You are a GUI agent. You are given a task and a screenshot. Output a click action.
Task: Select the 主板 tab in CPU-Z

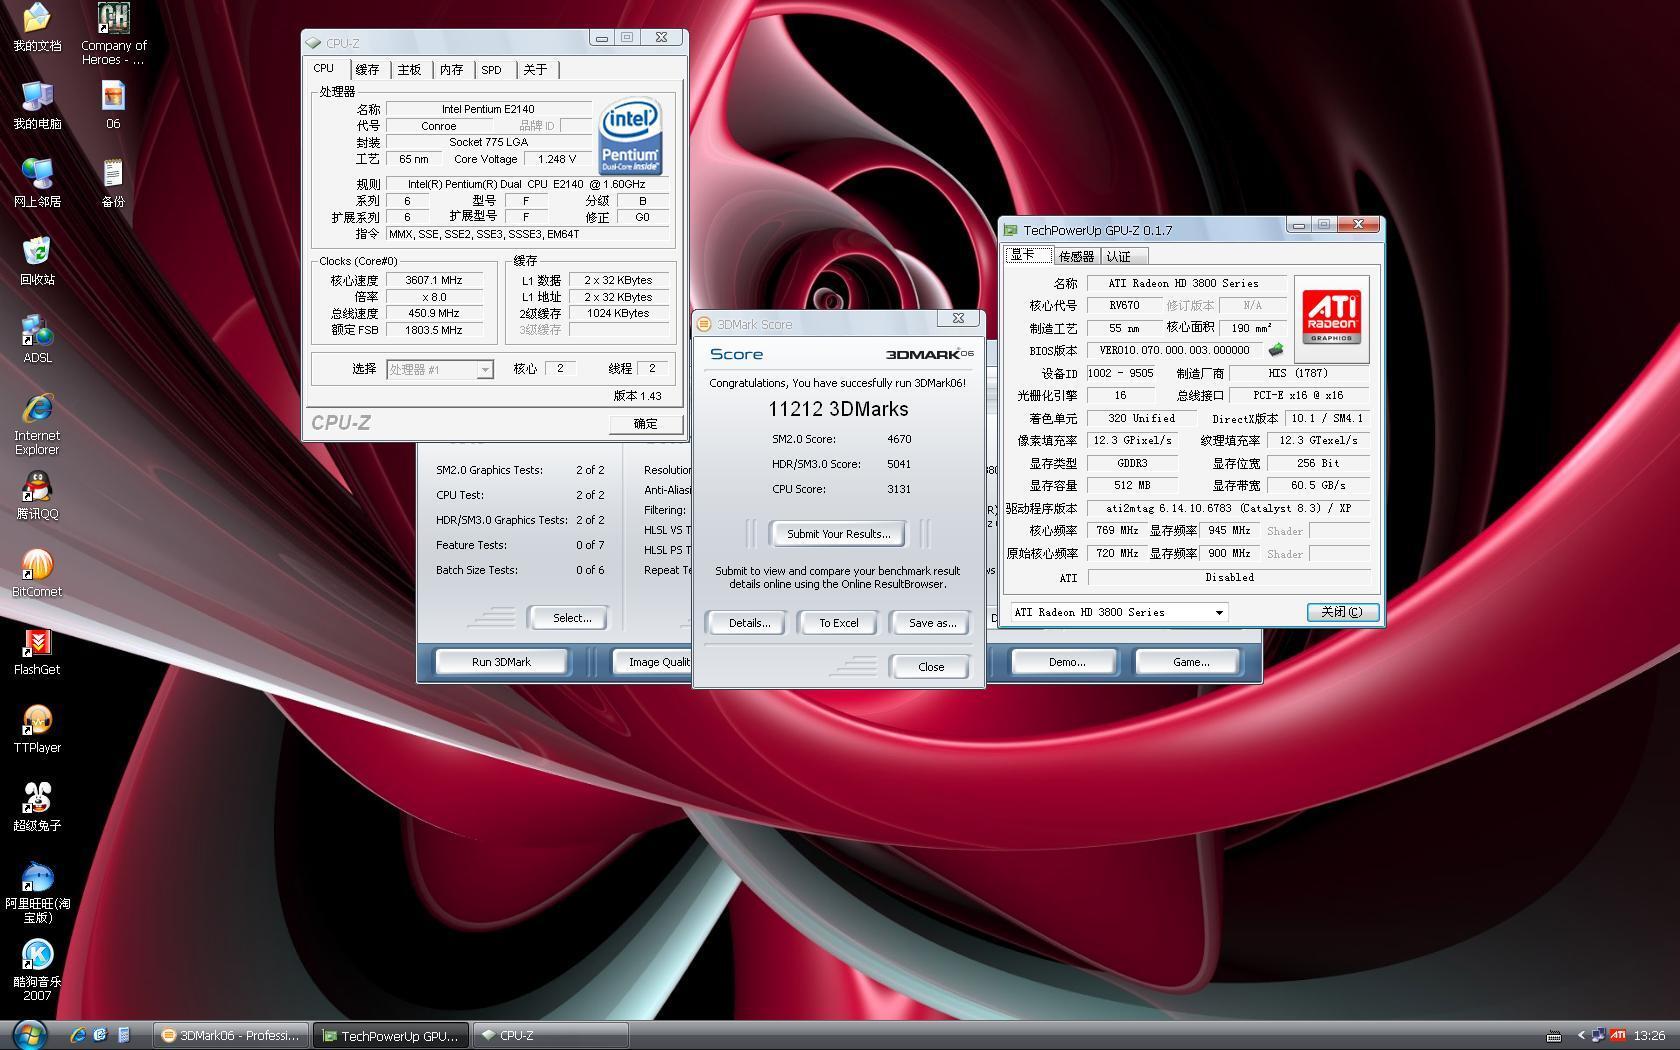click(409, 70)
